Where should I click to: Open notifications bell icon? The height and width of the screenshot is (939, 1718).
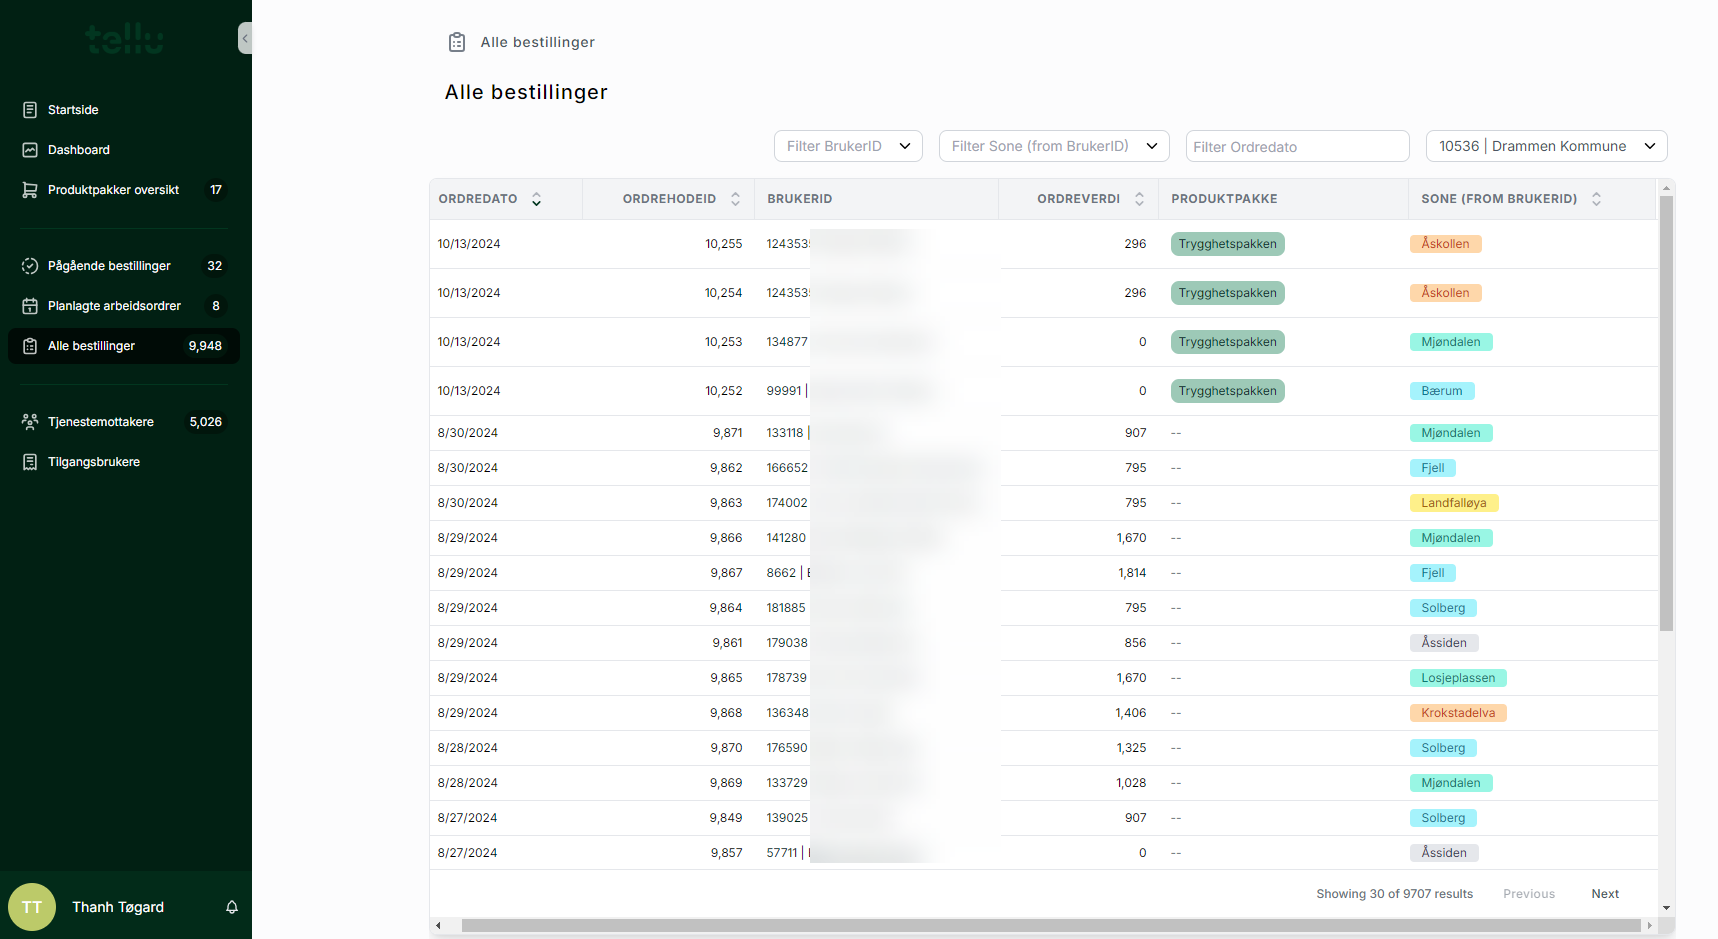tap(232, 907)
